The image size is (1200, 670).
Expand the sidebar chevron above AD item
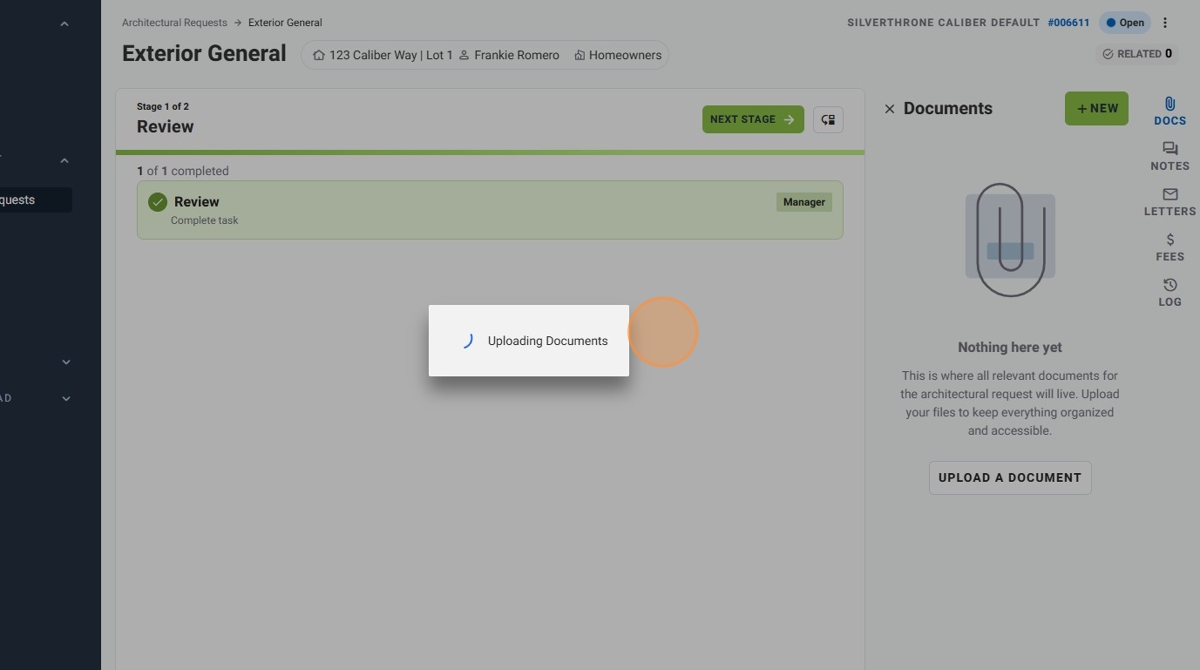click(66, 362)
